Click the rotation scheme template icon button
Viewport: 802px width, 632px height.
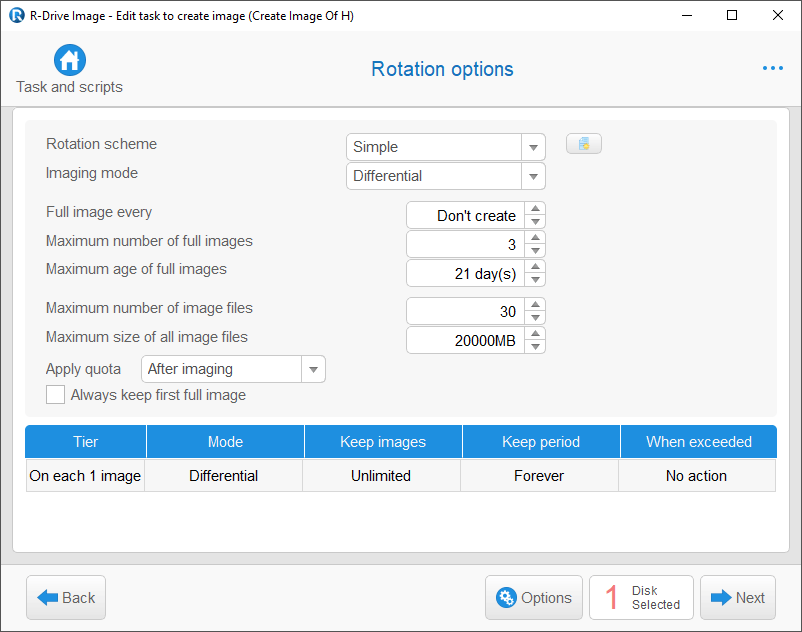(584, 144)
